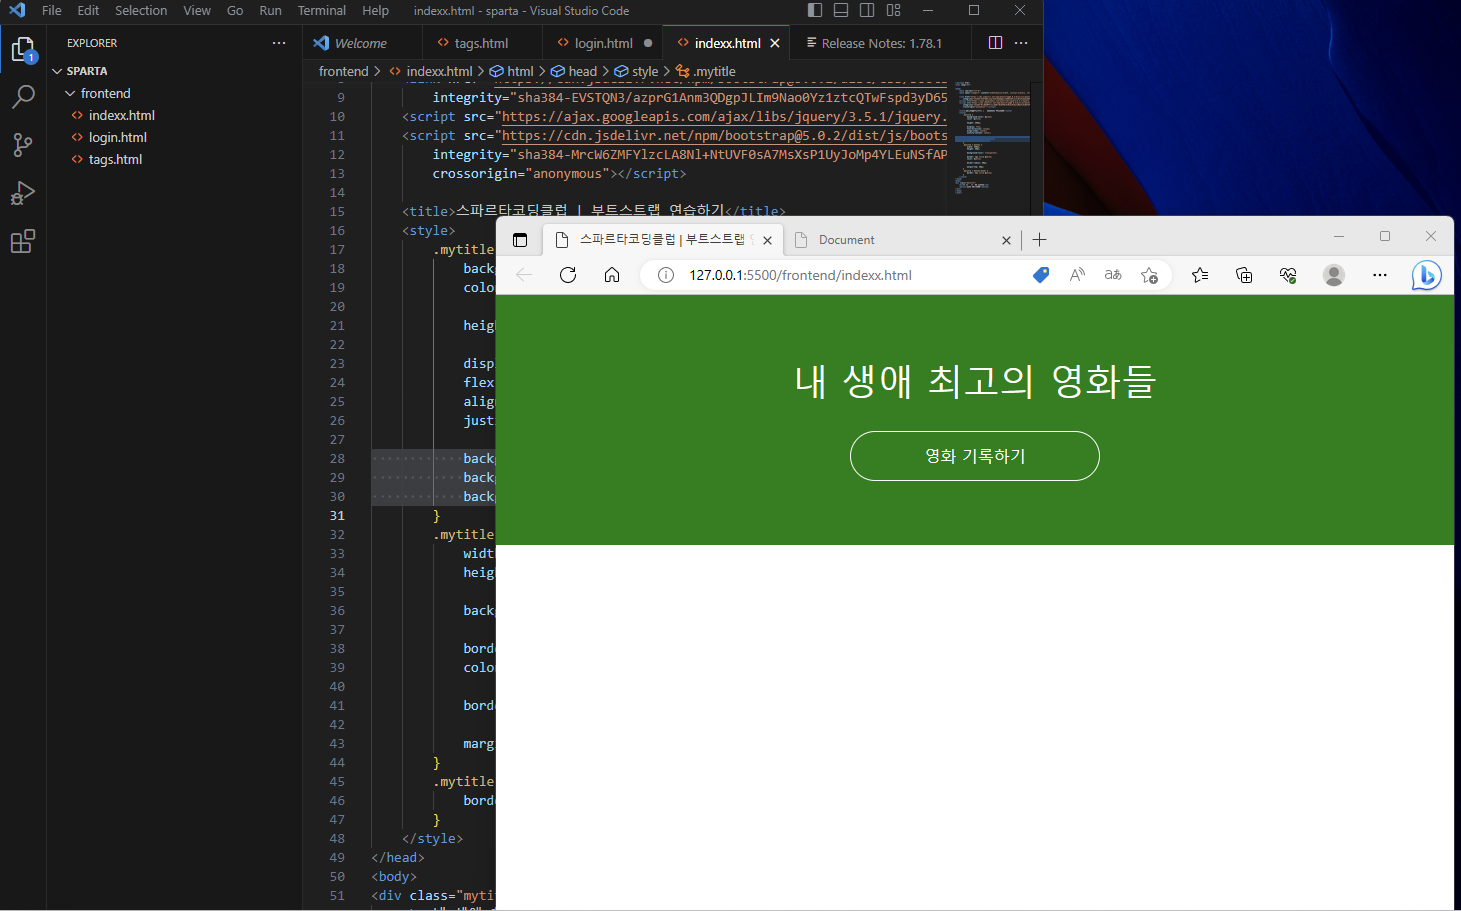The height and width of the screenshot is (911, 1461).
Task: Switch to the tags.html editor tab
Action: coord(481,43)
